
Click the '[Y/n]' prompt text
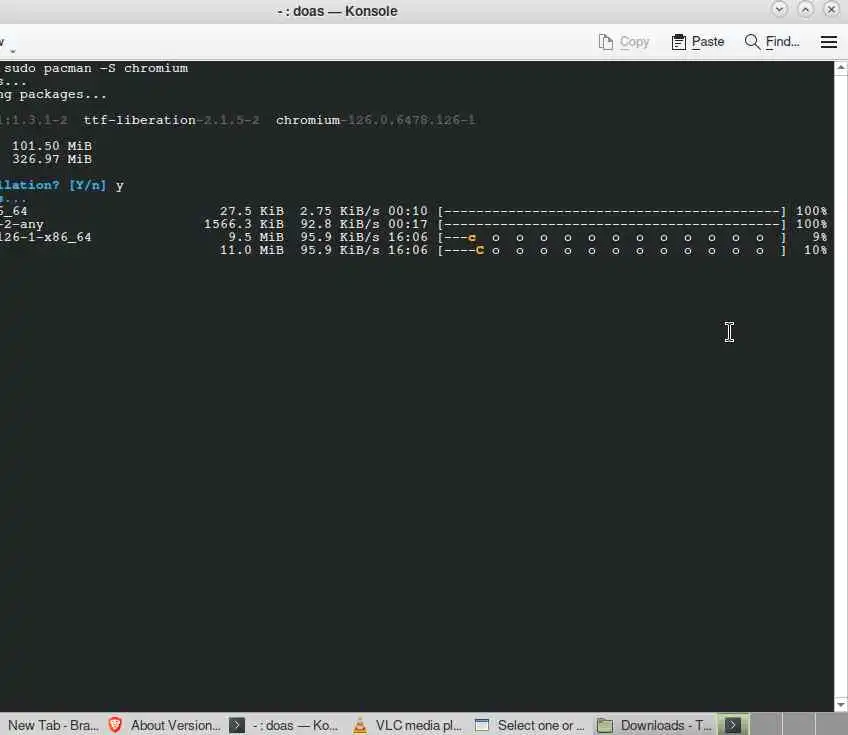click(87, 185)
